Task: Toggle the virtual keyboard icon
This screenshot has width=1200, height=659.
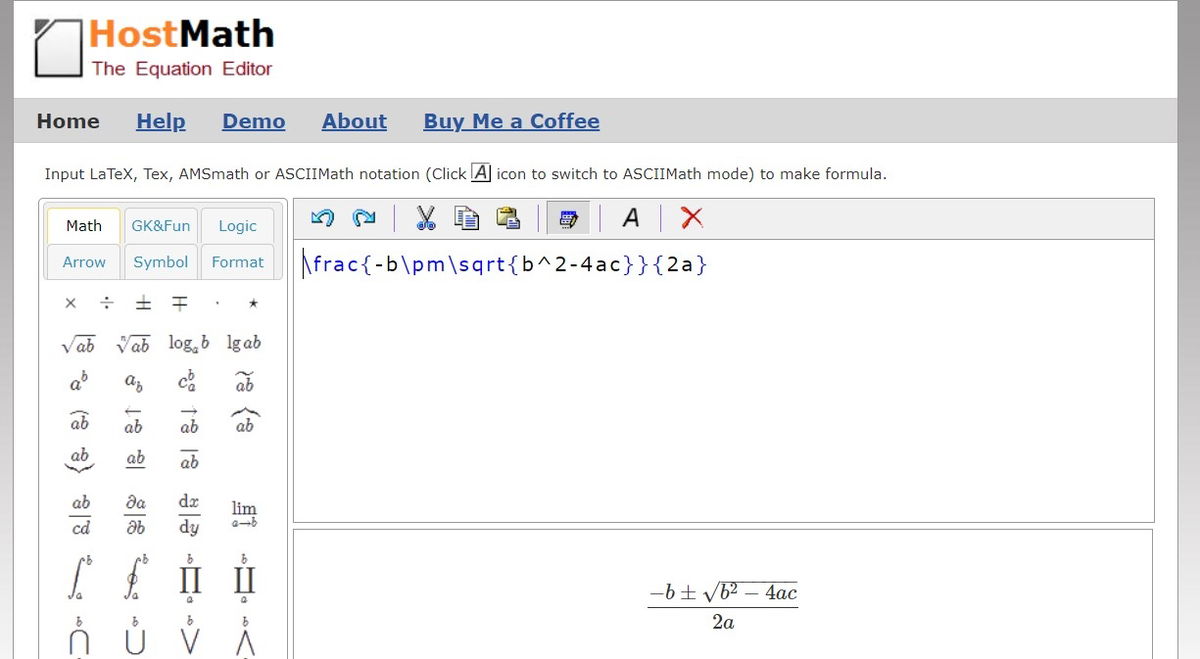Action: 568,217
